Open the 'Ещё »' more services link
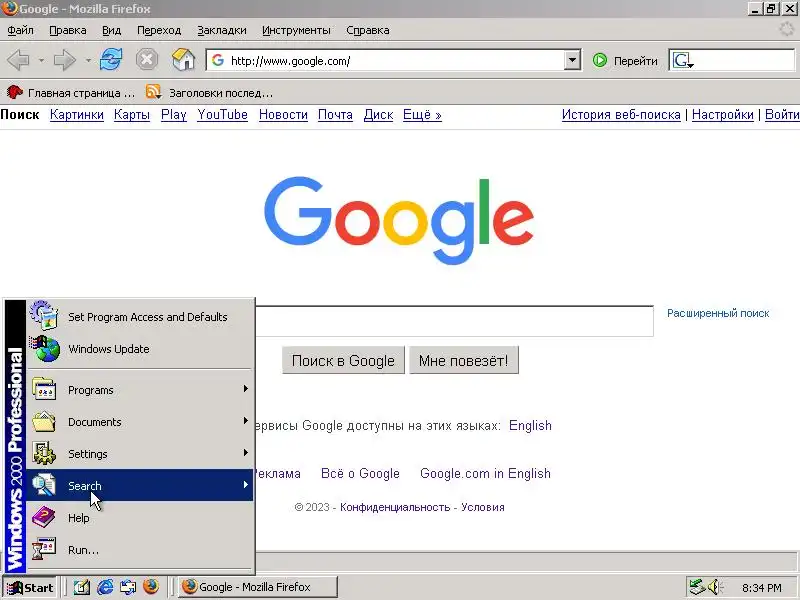Screen dimensions: 800x600 (x=422, y=115)
